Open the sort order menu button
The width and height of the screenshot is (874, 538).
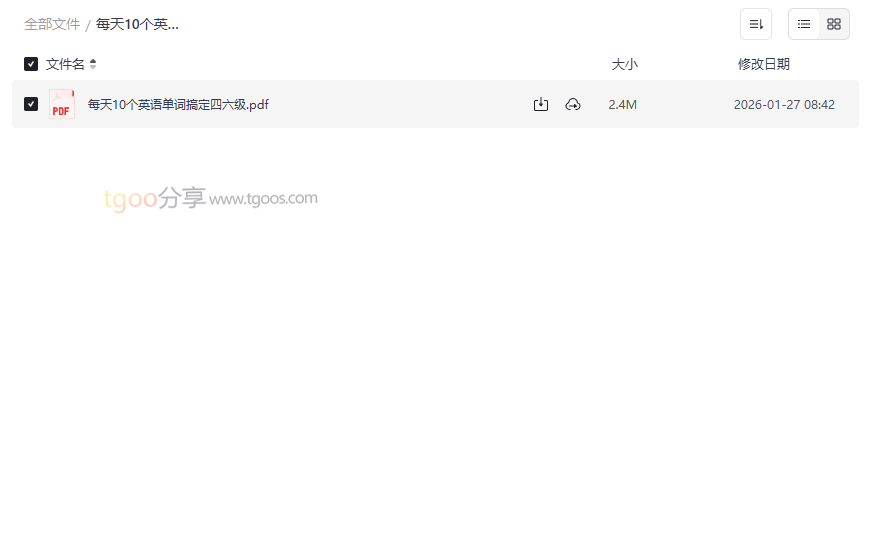coord(756,24)
